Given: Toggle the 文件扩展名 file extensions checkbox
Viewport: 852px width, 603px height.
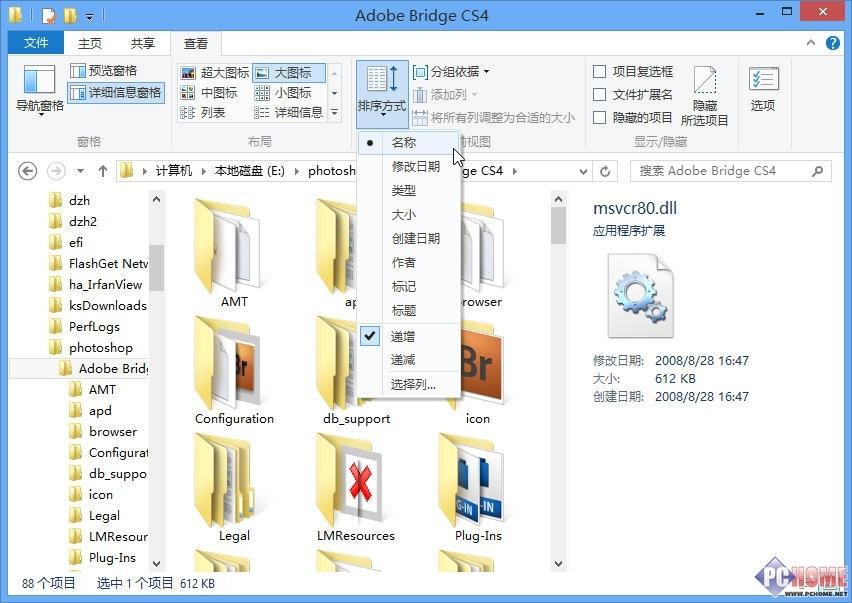Looking at the screenshot, I should coord(600,94).
